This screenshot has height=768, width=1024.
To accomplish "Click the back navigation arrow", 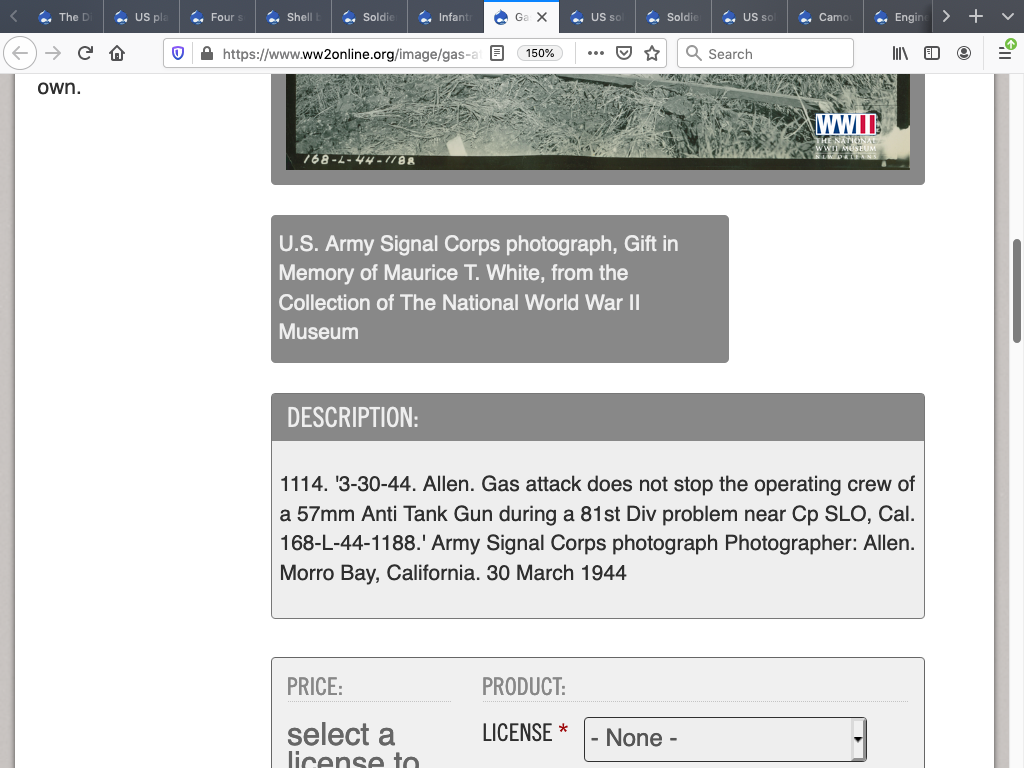I will (21, 53).
